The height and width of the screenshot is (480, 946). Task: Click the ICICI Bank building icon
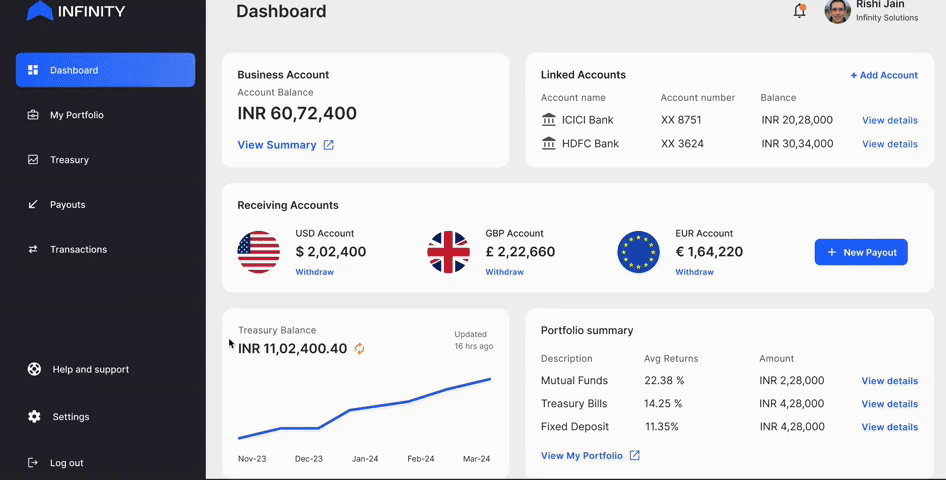tap(548, 120)
